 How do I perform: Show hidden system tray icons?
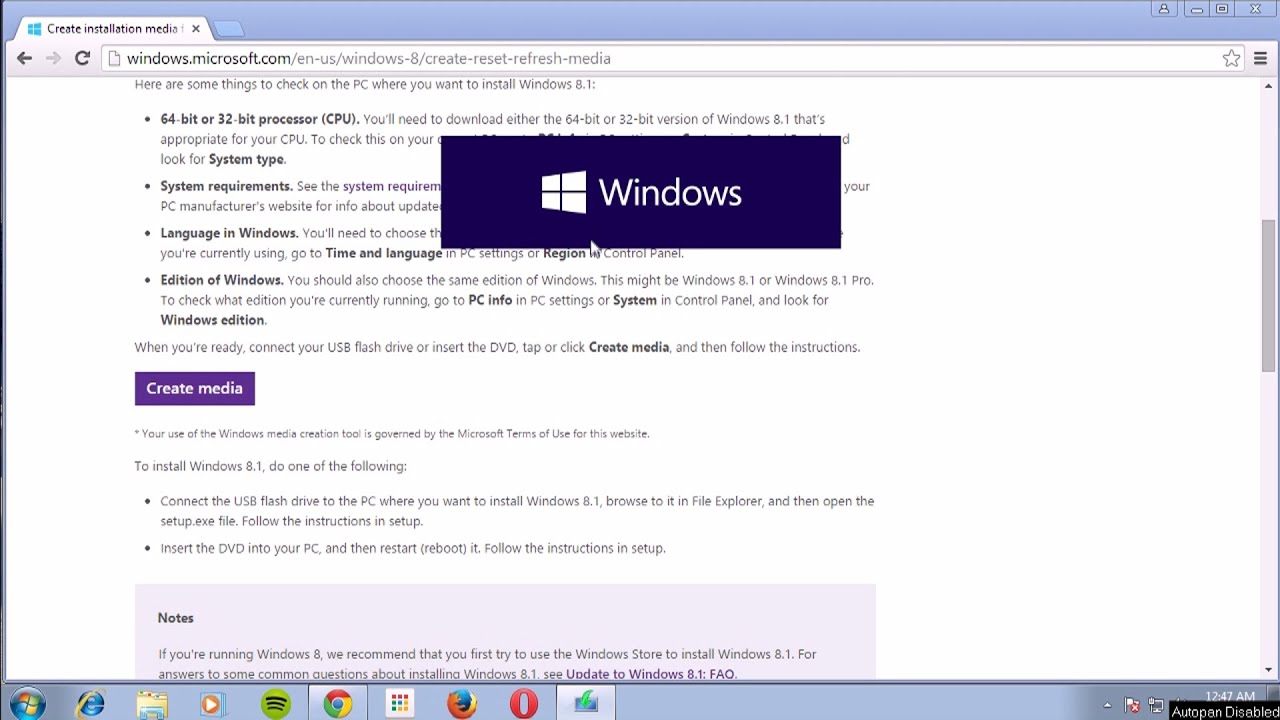pyautogui.click(x=1107, y=705)
